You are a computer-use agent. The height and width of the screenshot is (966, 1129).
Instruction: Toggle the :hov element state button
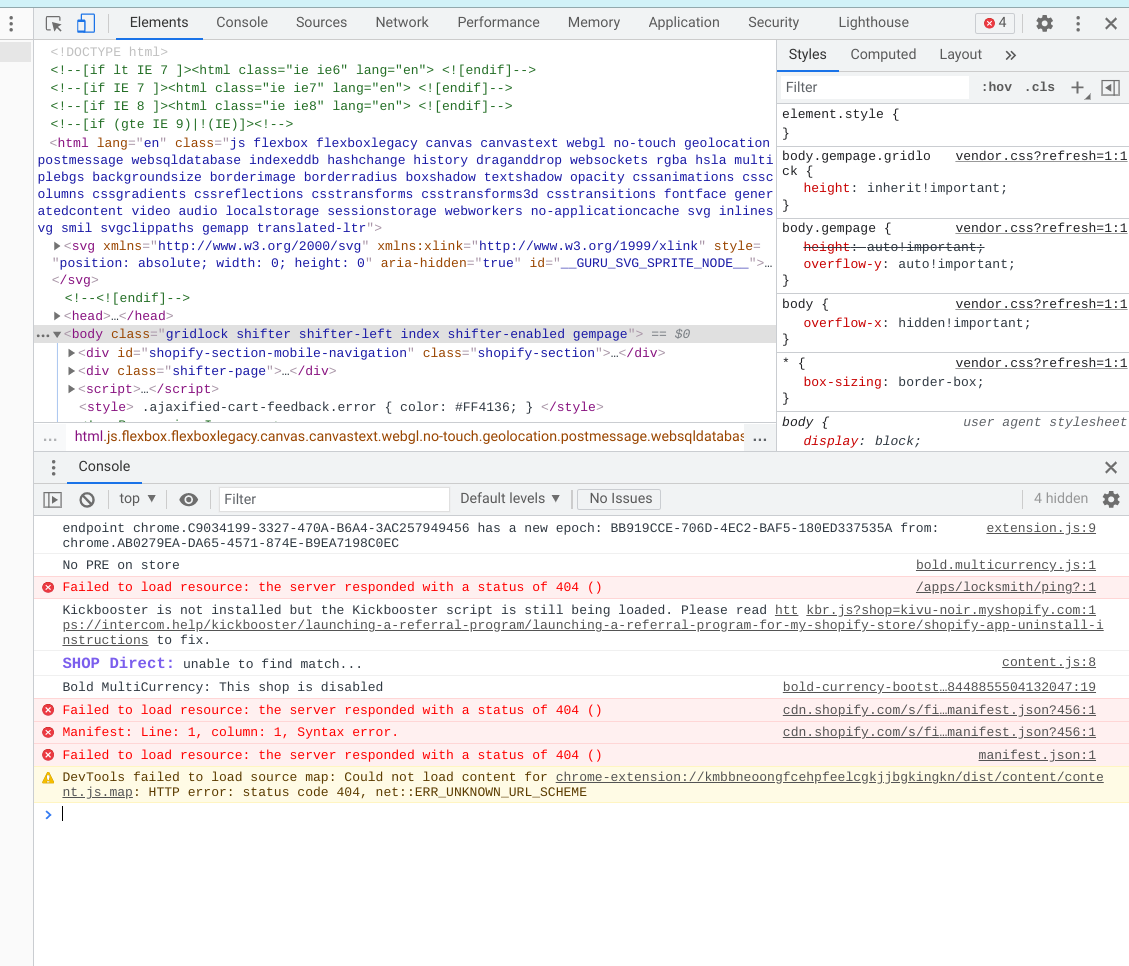coord(995,88)
